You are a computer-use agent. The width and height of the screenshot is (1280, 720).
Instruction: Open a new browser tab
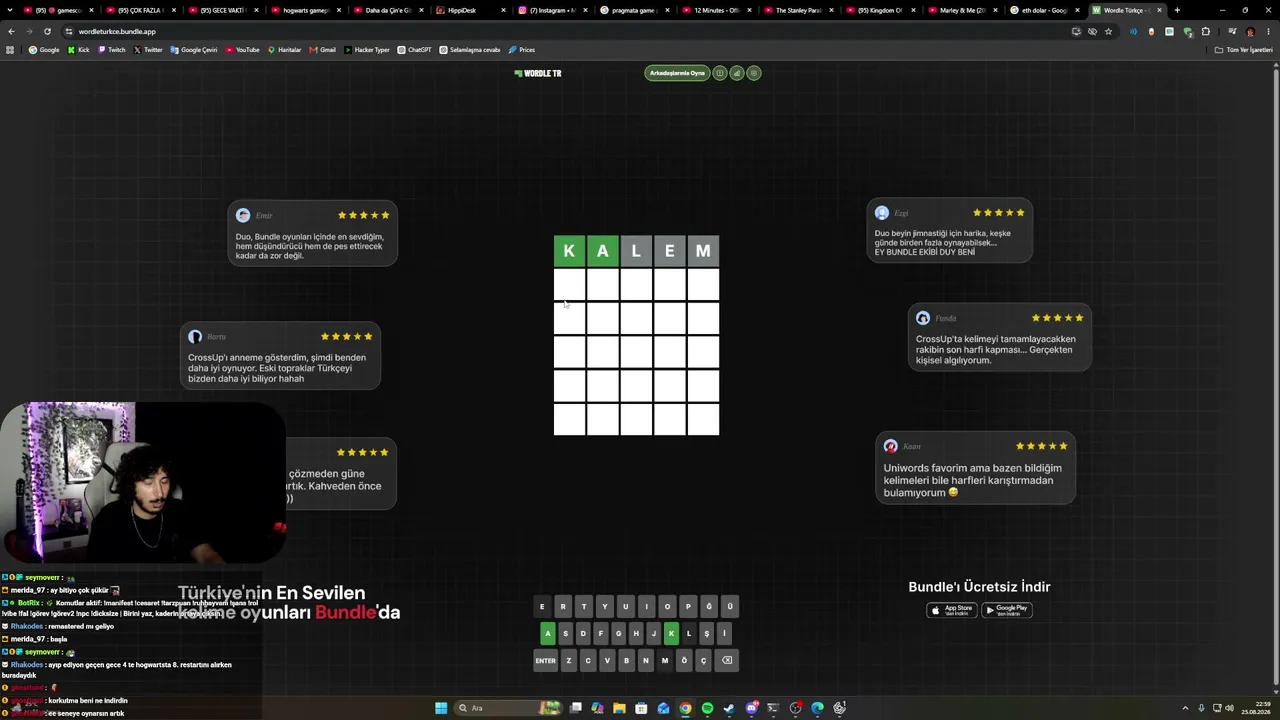point(1177,10)
